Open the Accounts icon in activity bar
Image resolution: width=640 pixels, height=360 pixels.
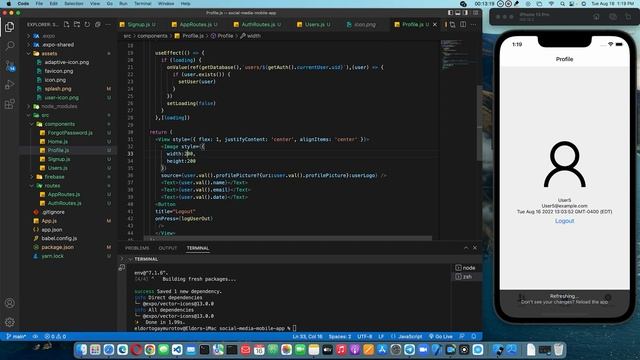click(9, 303)
